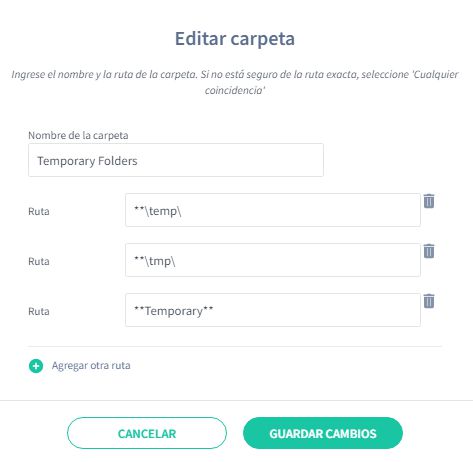Click the 'Nombre de la carpeta' label

pos(78,135)
